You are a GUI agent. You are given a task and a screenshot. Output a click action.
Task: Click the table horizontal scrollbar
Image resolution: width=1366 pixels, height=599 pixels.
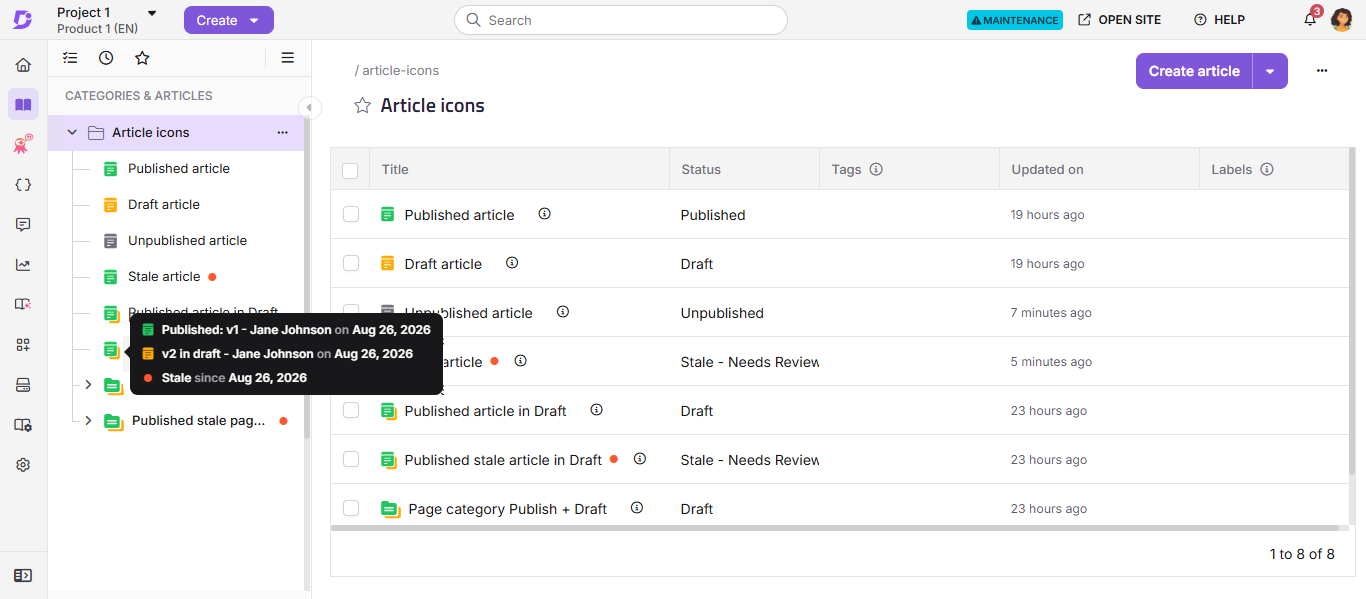coord(835,527)
